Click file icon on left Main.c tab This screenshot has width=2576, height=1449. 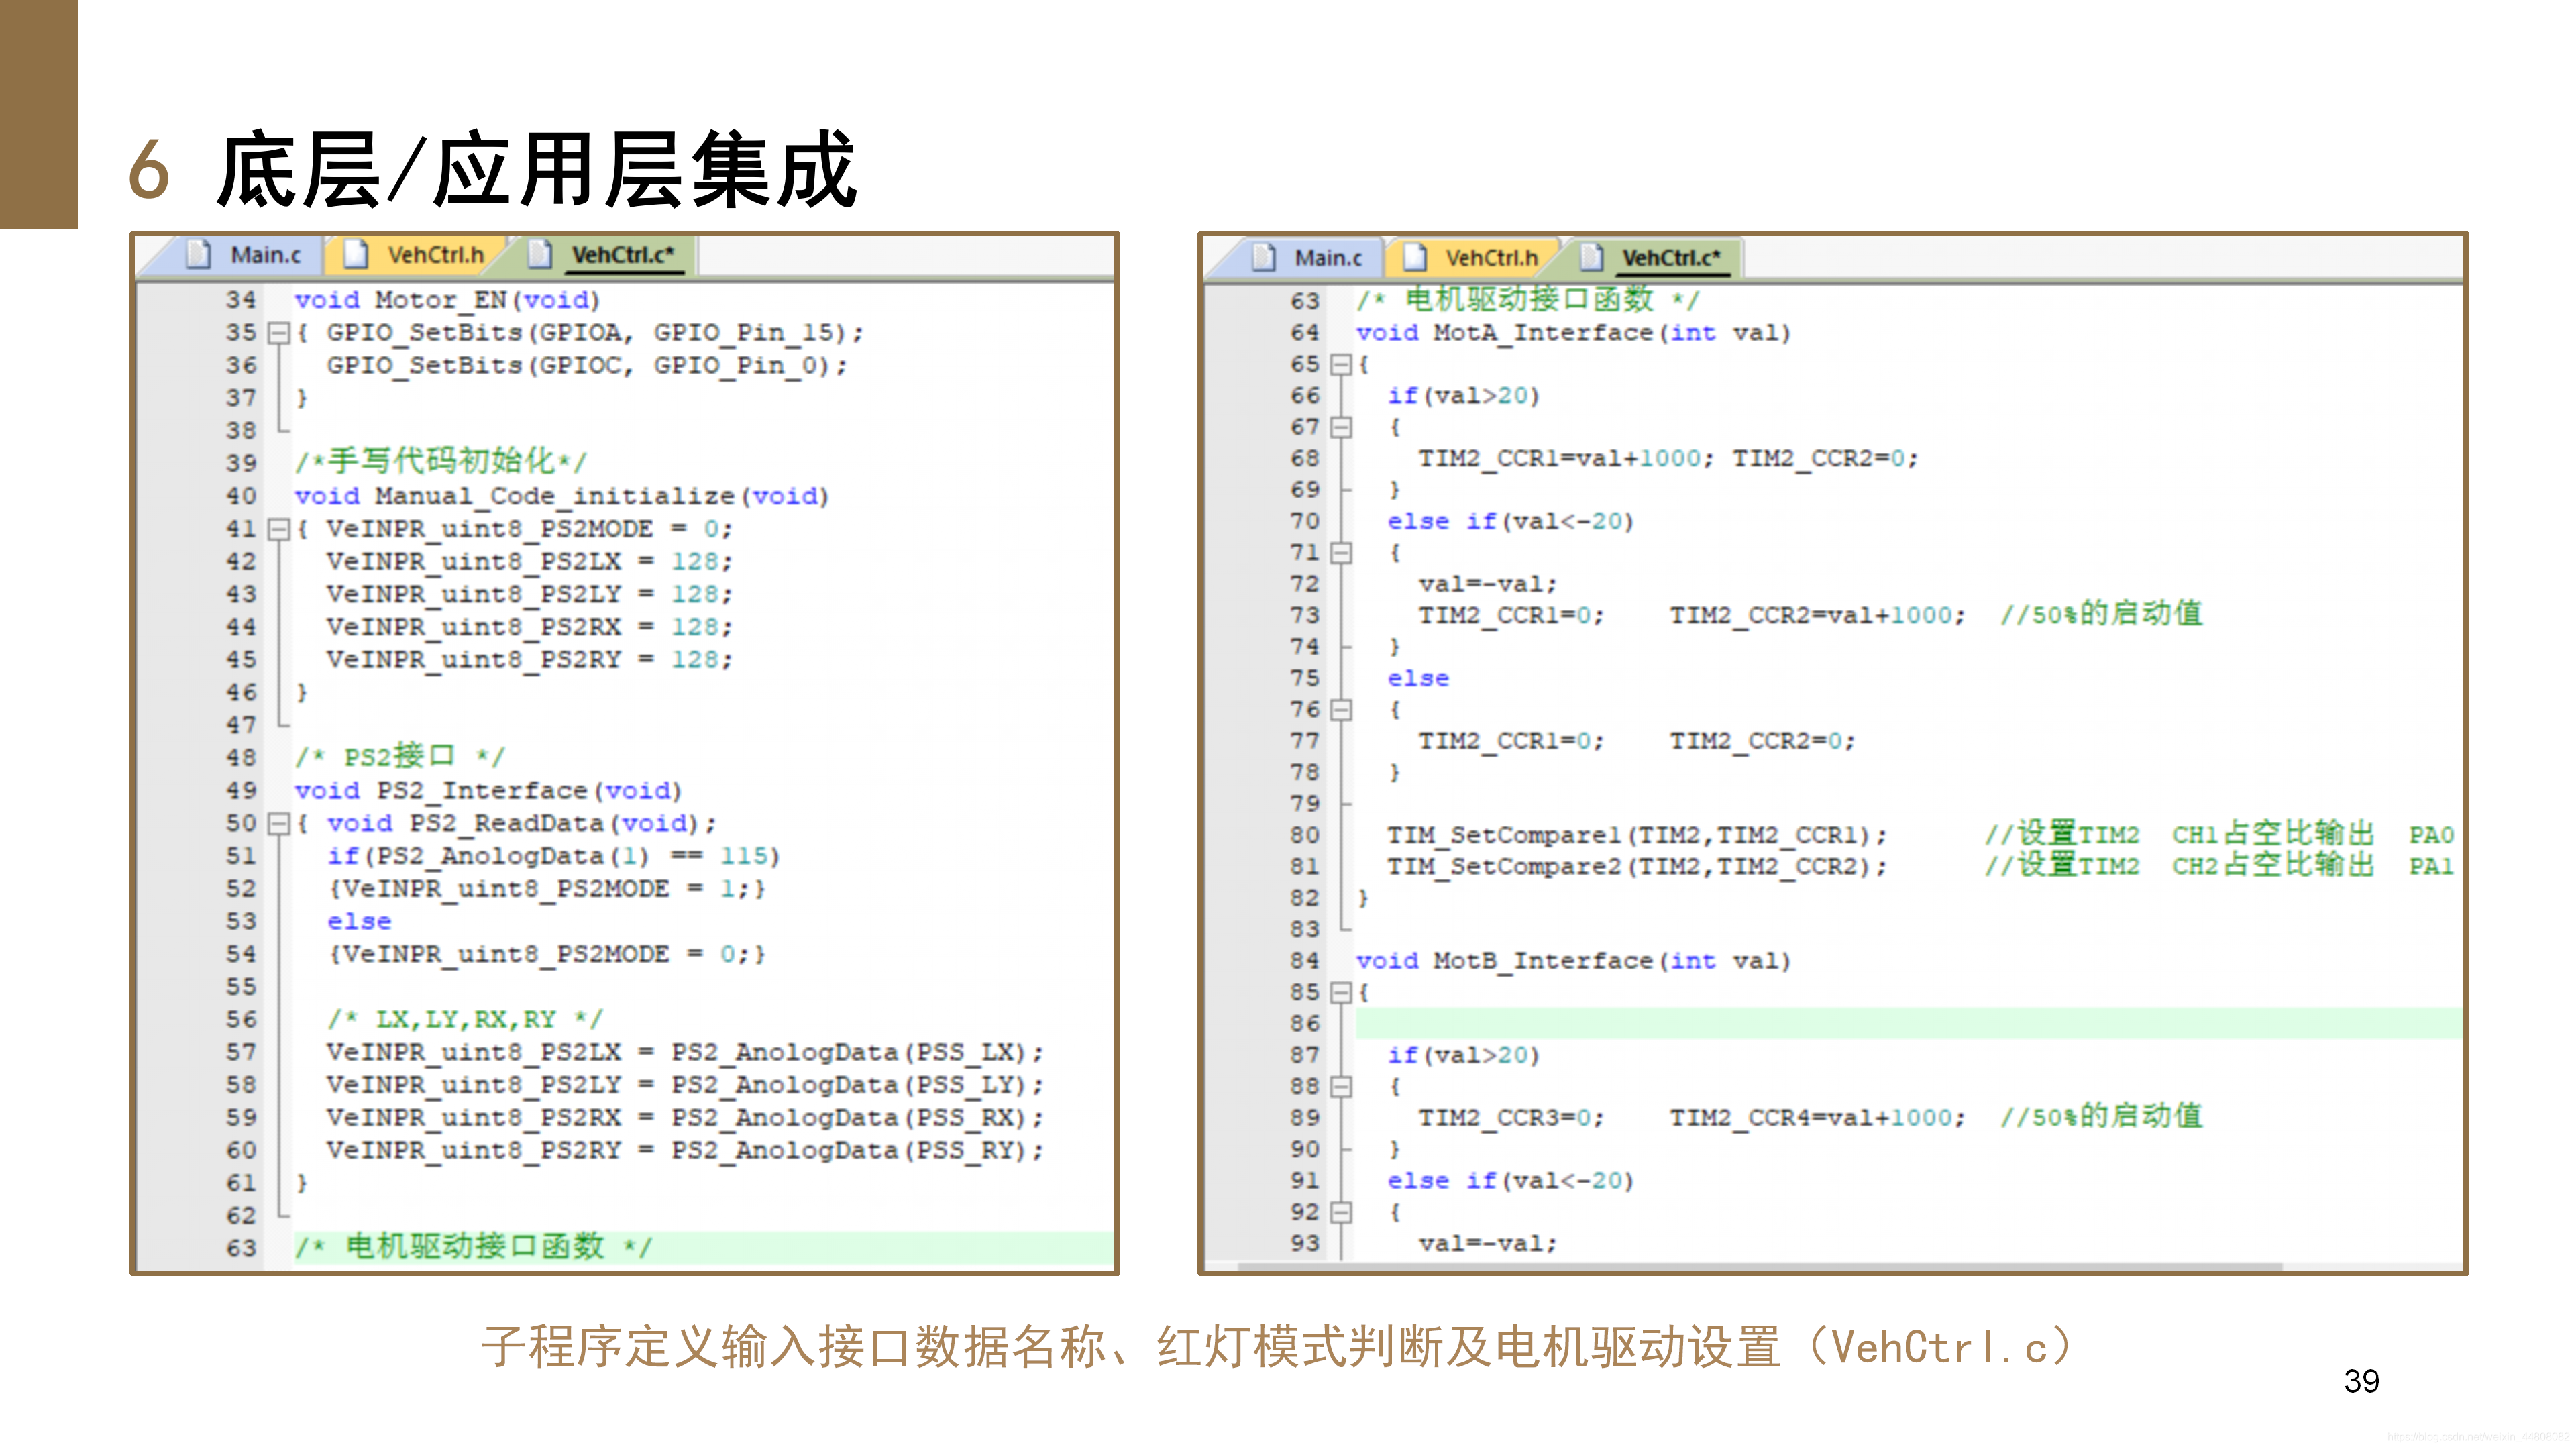pos(198,255)
